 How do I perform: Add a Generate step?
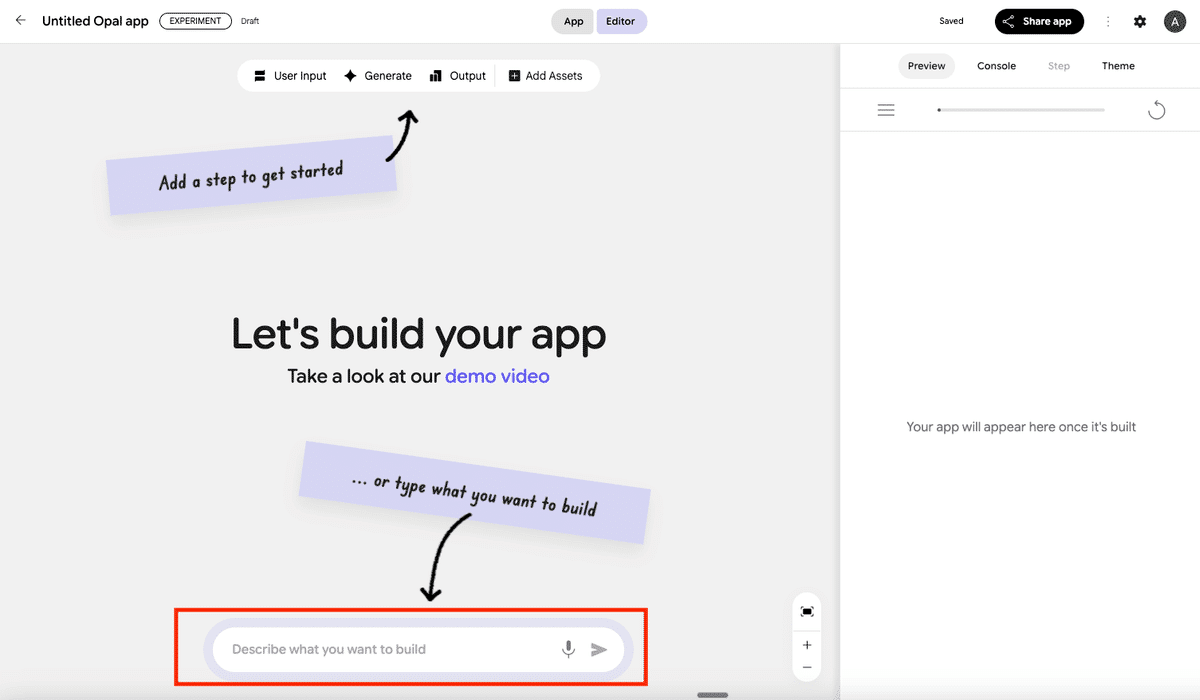pyautogui.click(x=377, y=76)
